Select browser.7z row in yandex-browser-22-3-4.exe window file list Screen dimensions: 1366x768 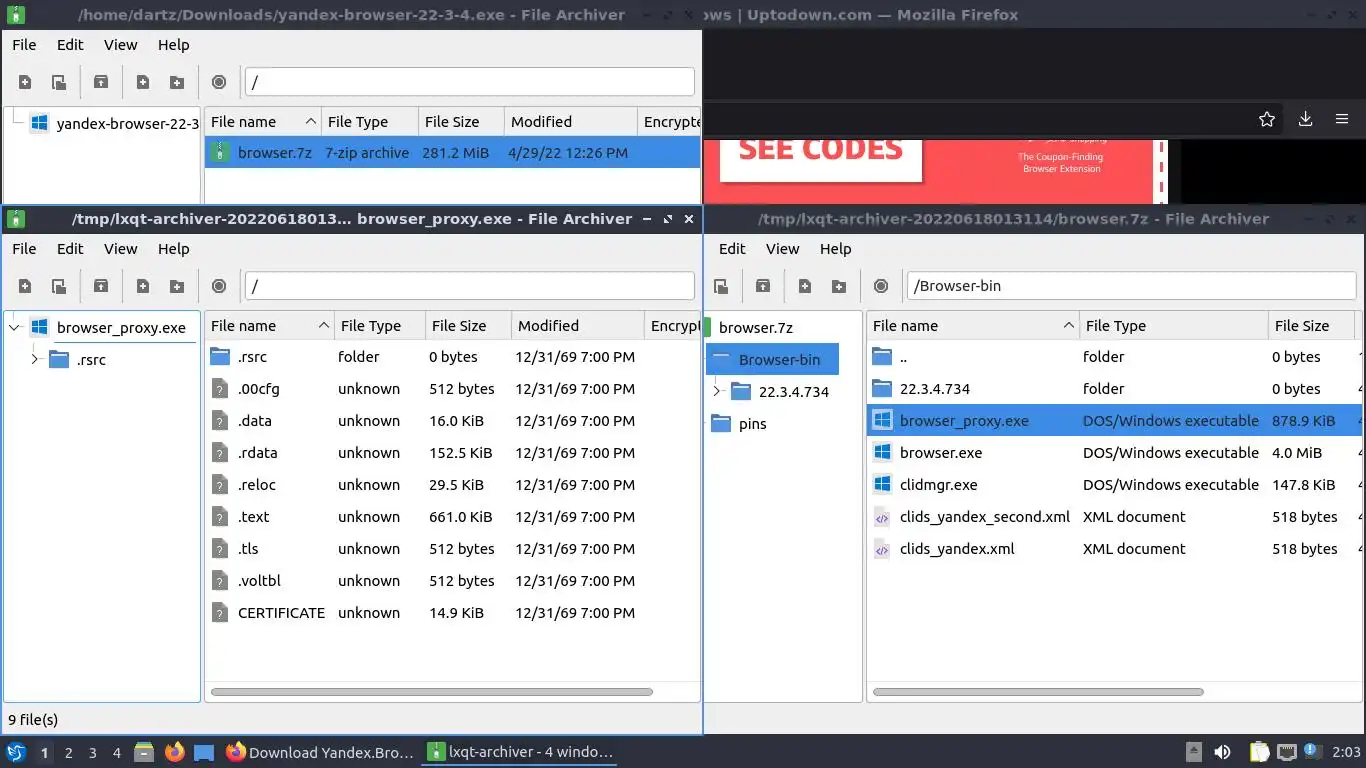452,153
